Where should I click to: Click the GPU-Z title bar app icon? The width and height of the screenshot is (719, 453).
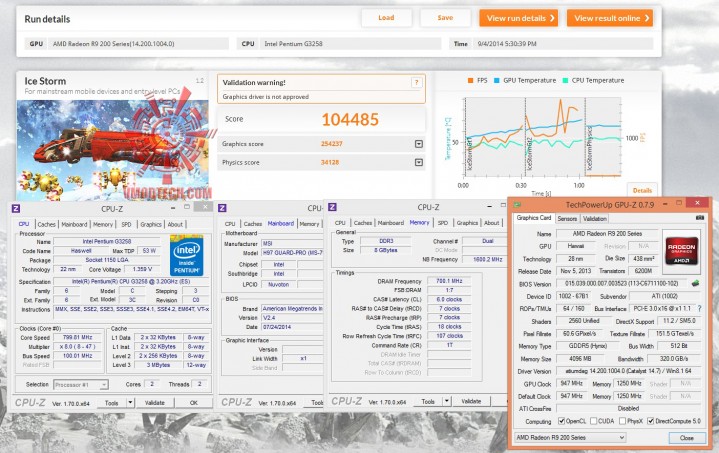pyautogui.click(x=518, y=204)
